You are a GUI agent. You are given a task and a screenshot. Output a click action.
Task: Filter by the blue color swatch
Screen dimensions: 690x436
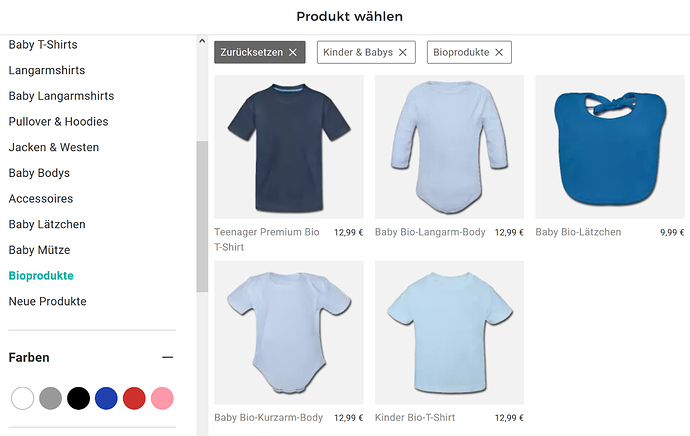point(106,398)
